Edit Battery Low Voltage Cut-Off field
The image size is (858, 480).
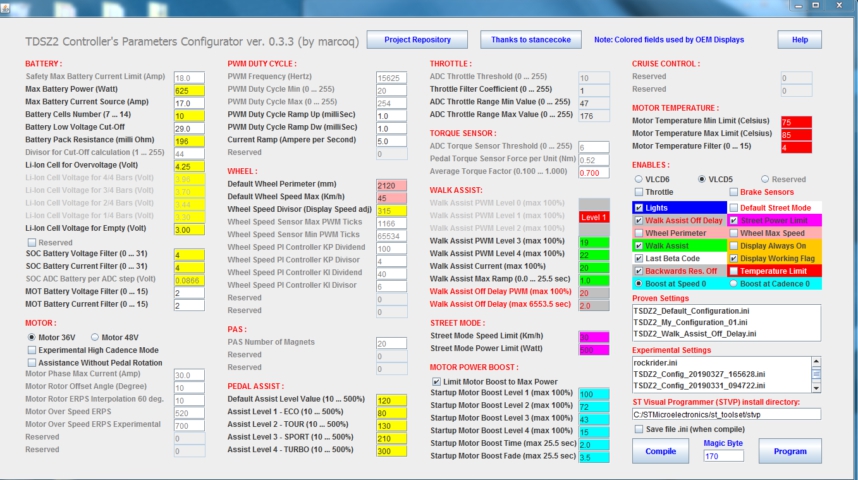point(189,128)
